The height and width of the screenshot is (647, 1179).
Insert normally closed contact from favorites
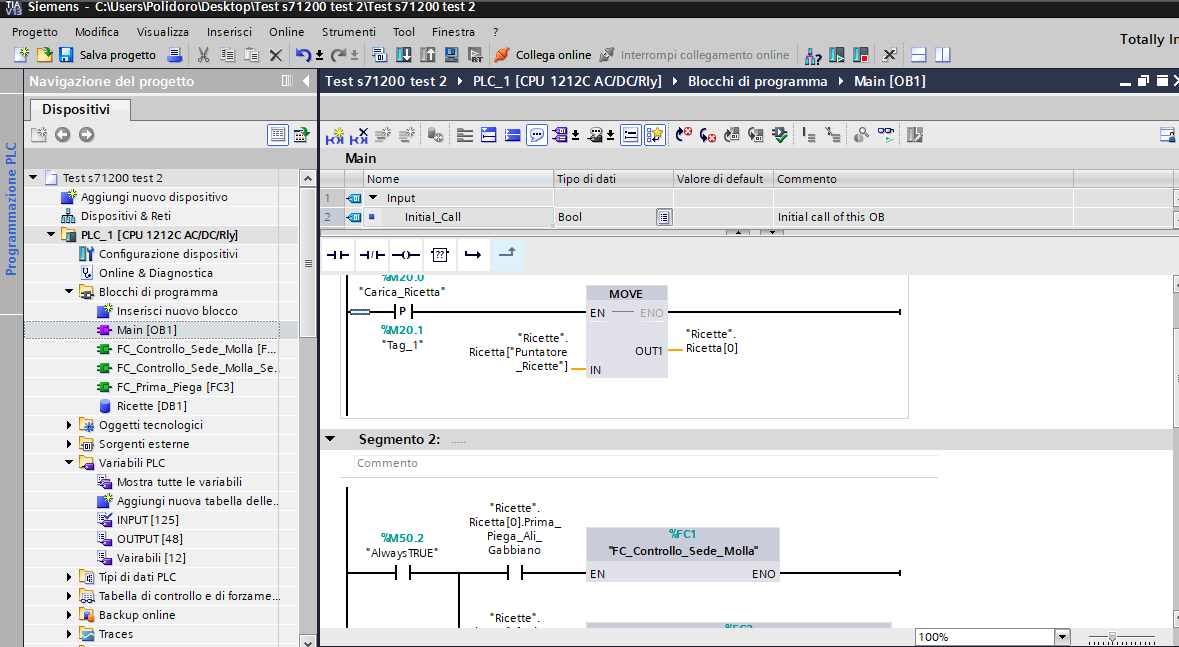coord(371,254)
